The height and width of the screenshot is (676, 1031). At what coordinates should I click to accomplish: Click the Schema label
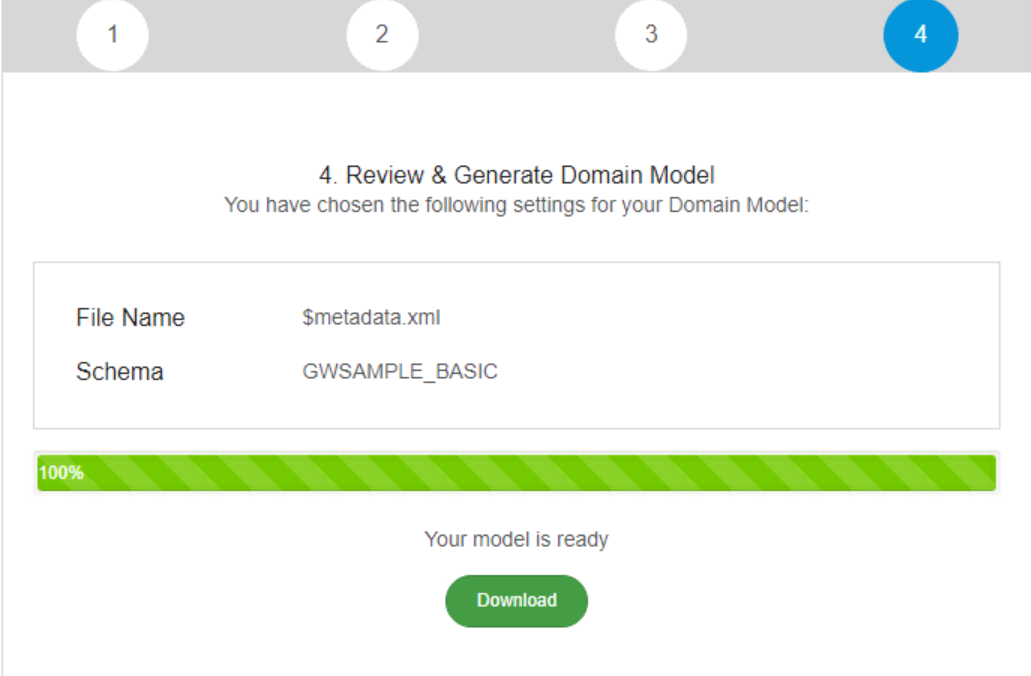(120, 372)
